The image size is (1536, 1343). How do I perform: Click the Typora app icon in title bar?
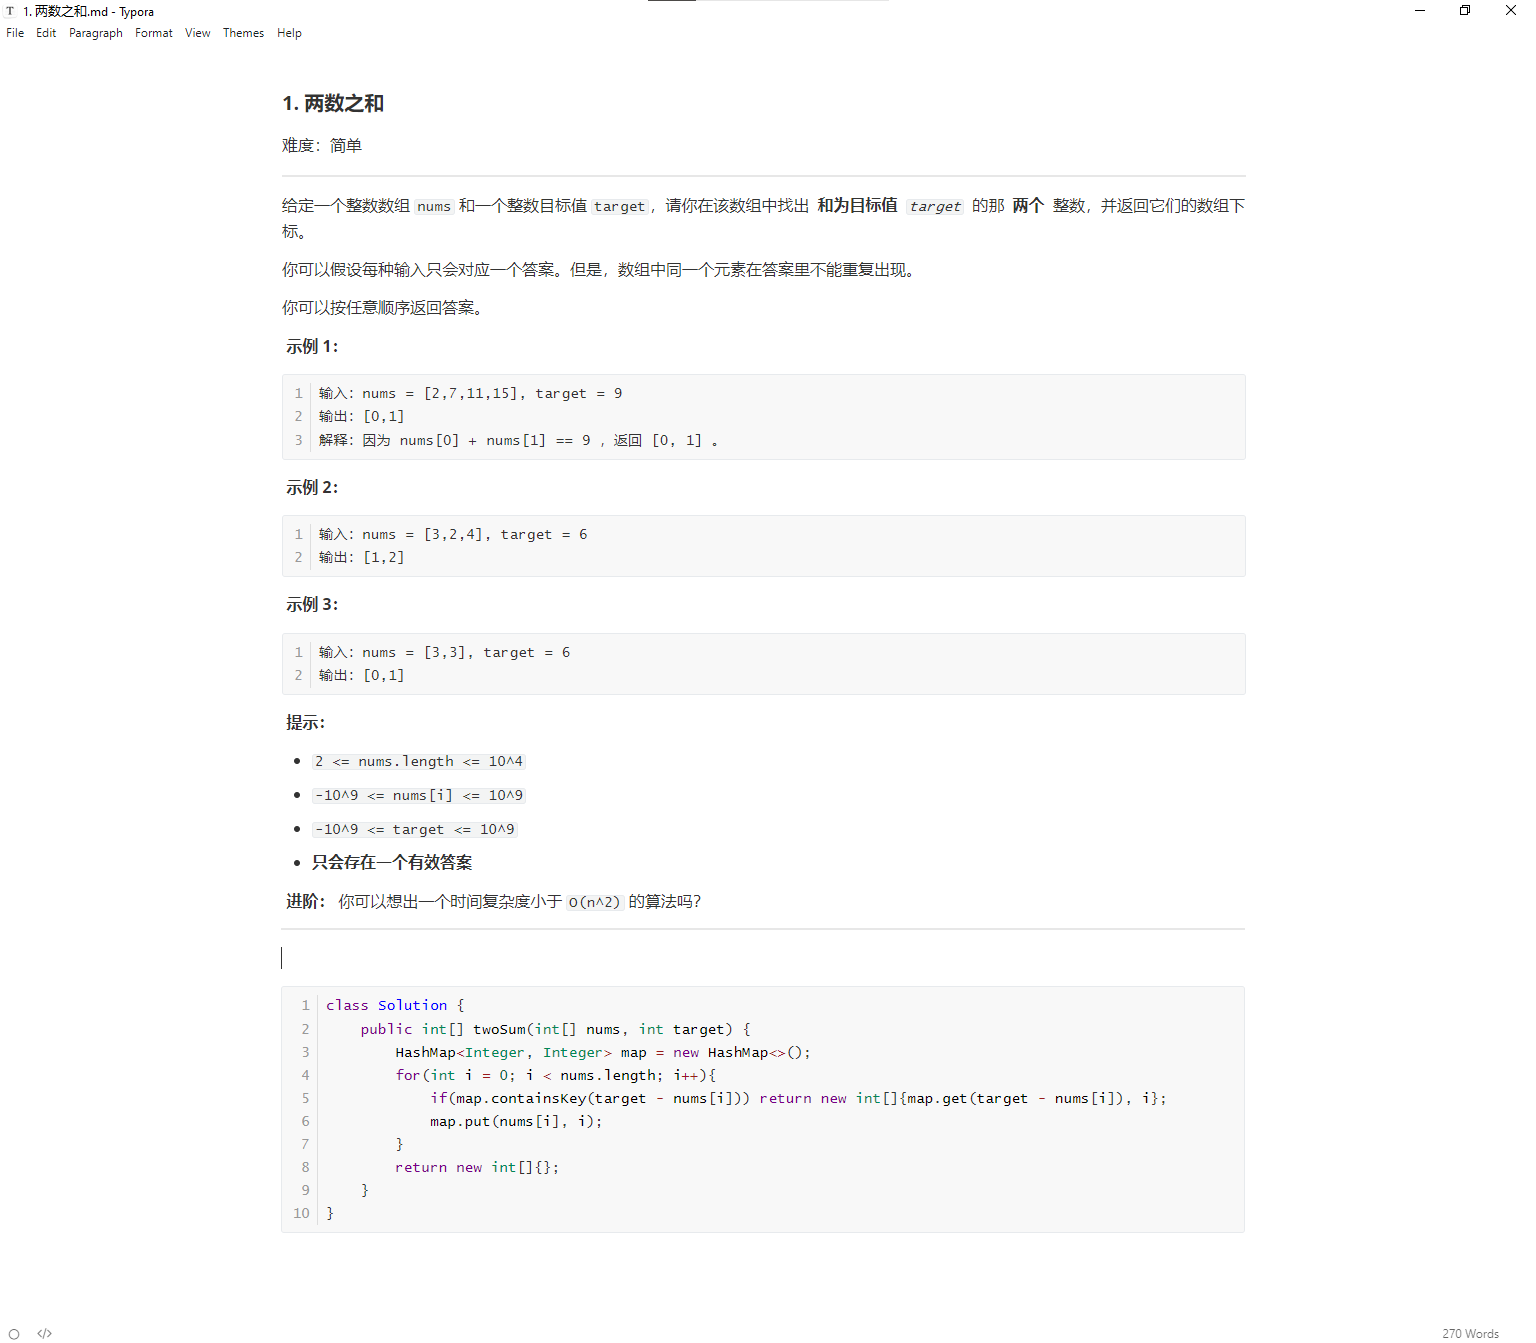(10, 12)
